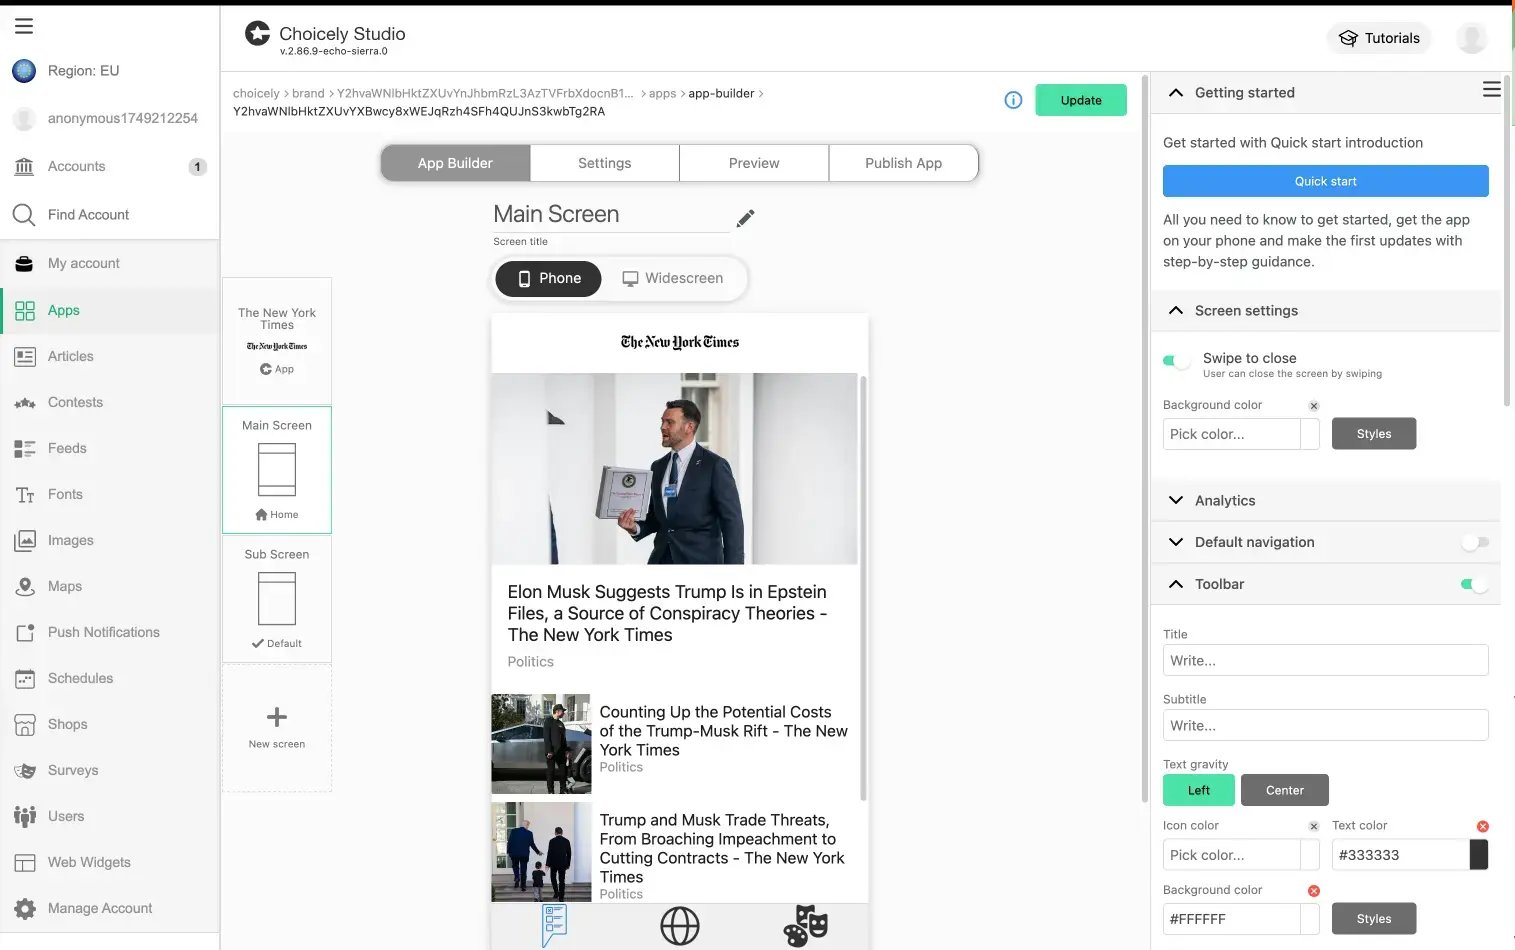Clear the Screen settings background color

coord(1314,405)
